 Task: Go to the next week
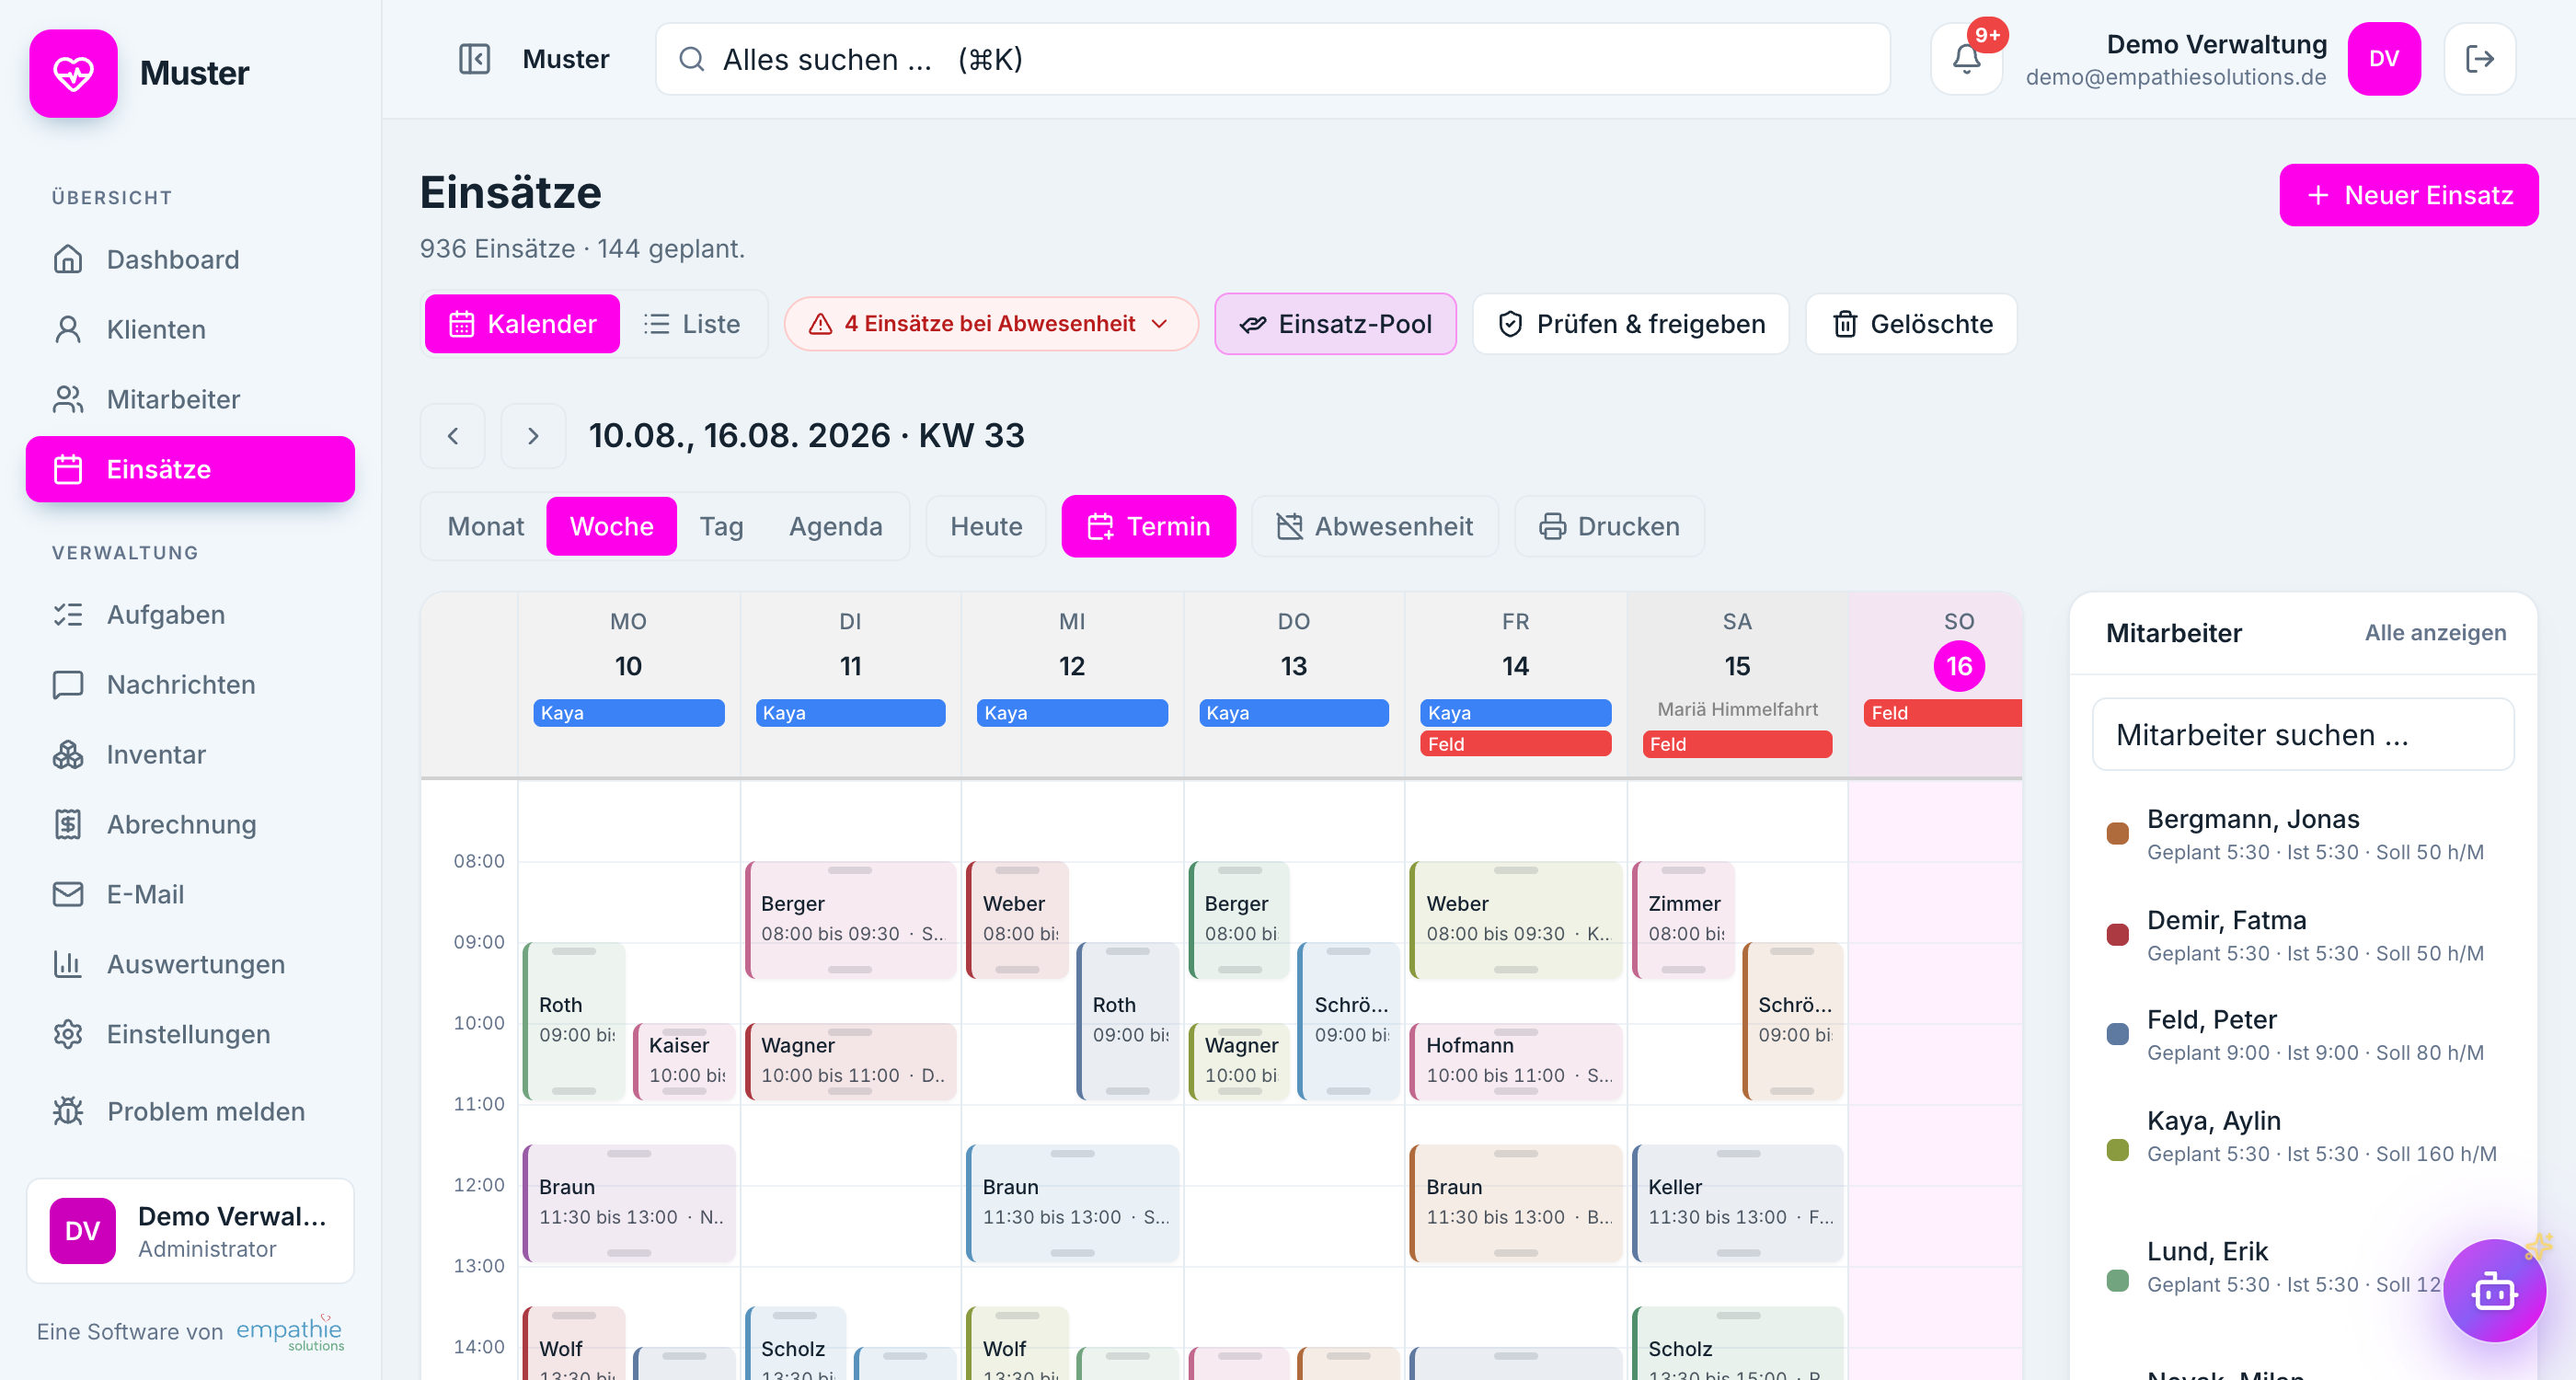pos(533,436)
